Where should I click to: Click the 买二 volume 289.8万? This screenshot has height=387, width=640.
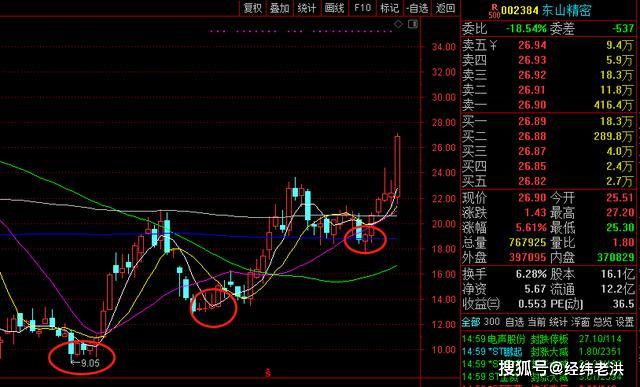(614, 136)
